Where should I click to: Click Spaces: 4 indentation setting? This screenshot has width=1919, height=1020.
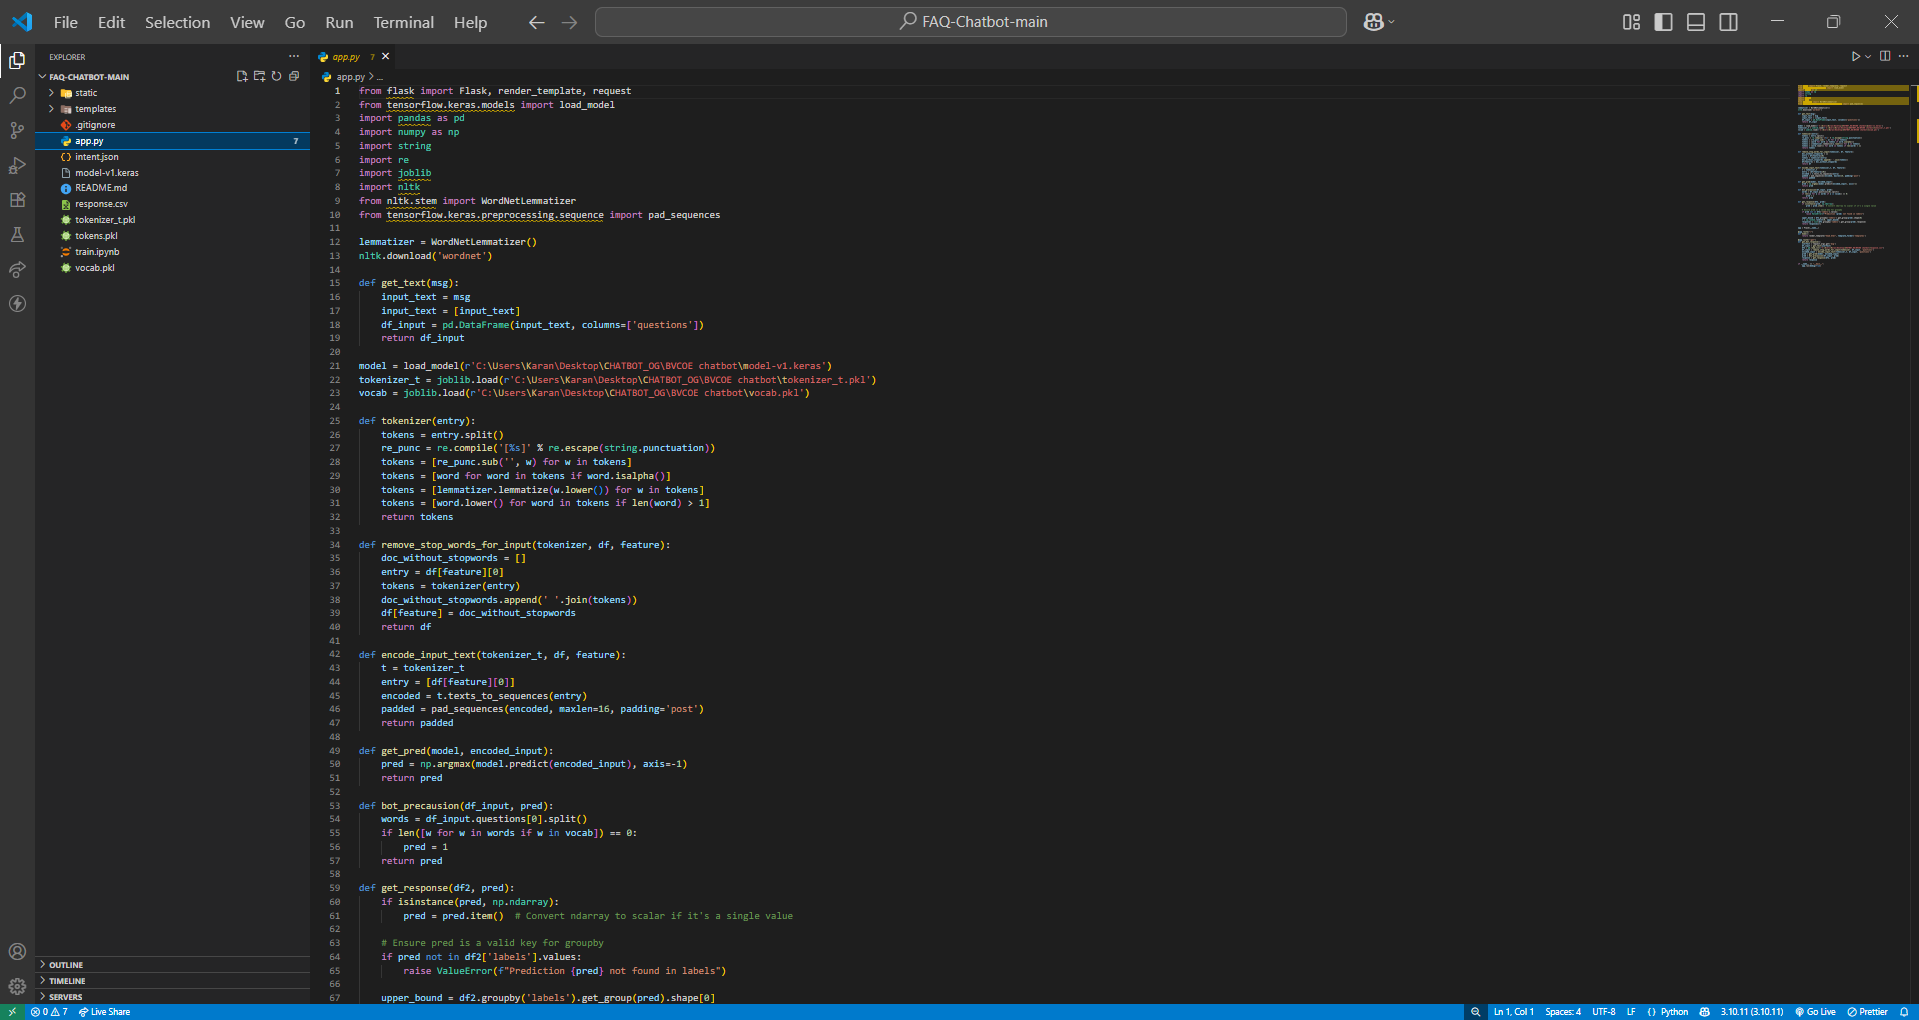pyautogui.click(x=1563, y=1012)
